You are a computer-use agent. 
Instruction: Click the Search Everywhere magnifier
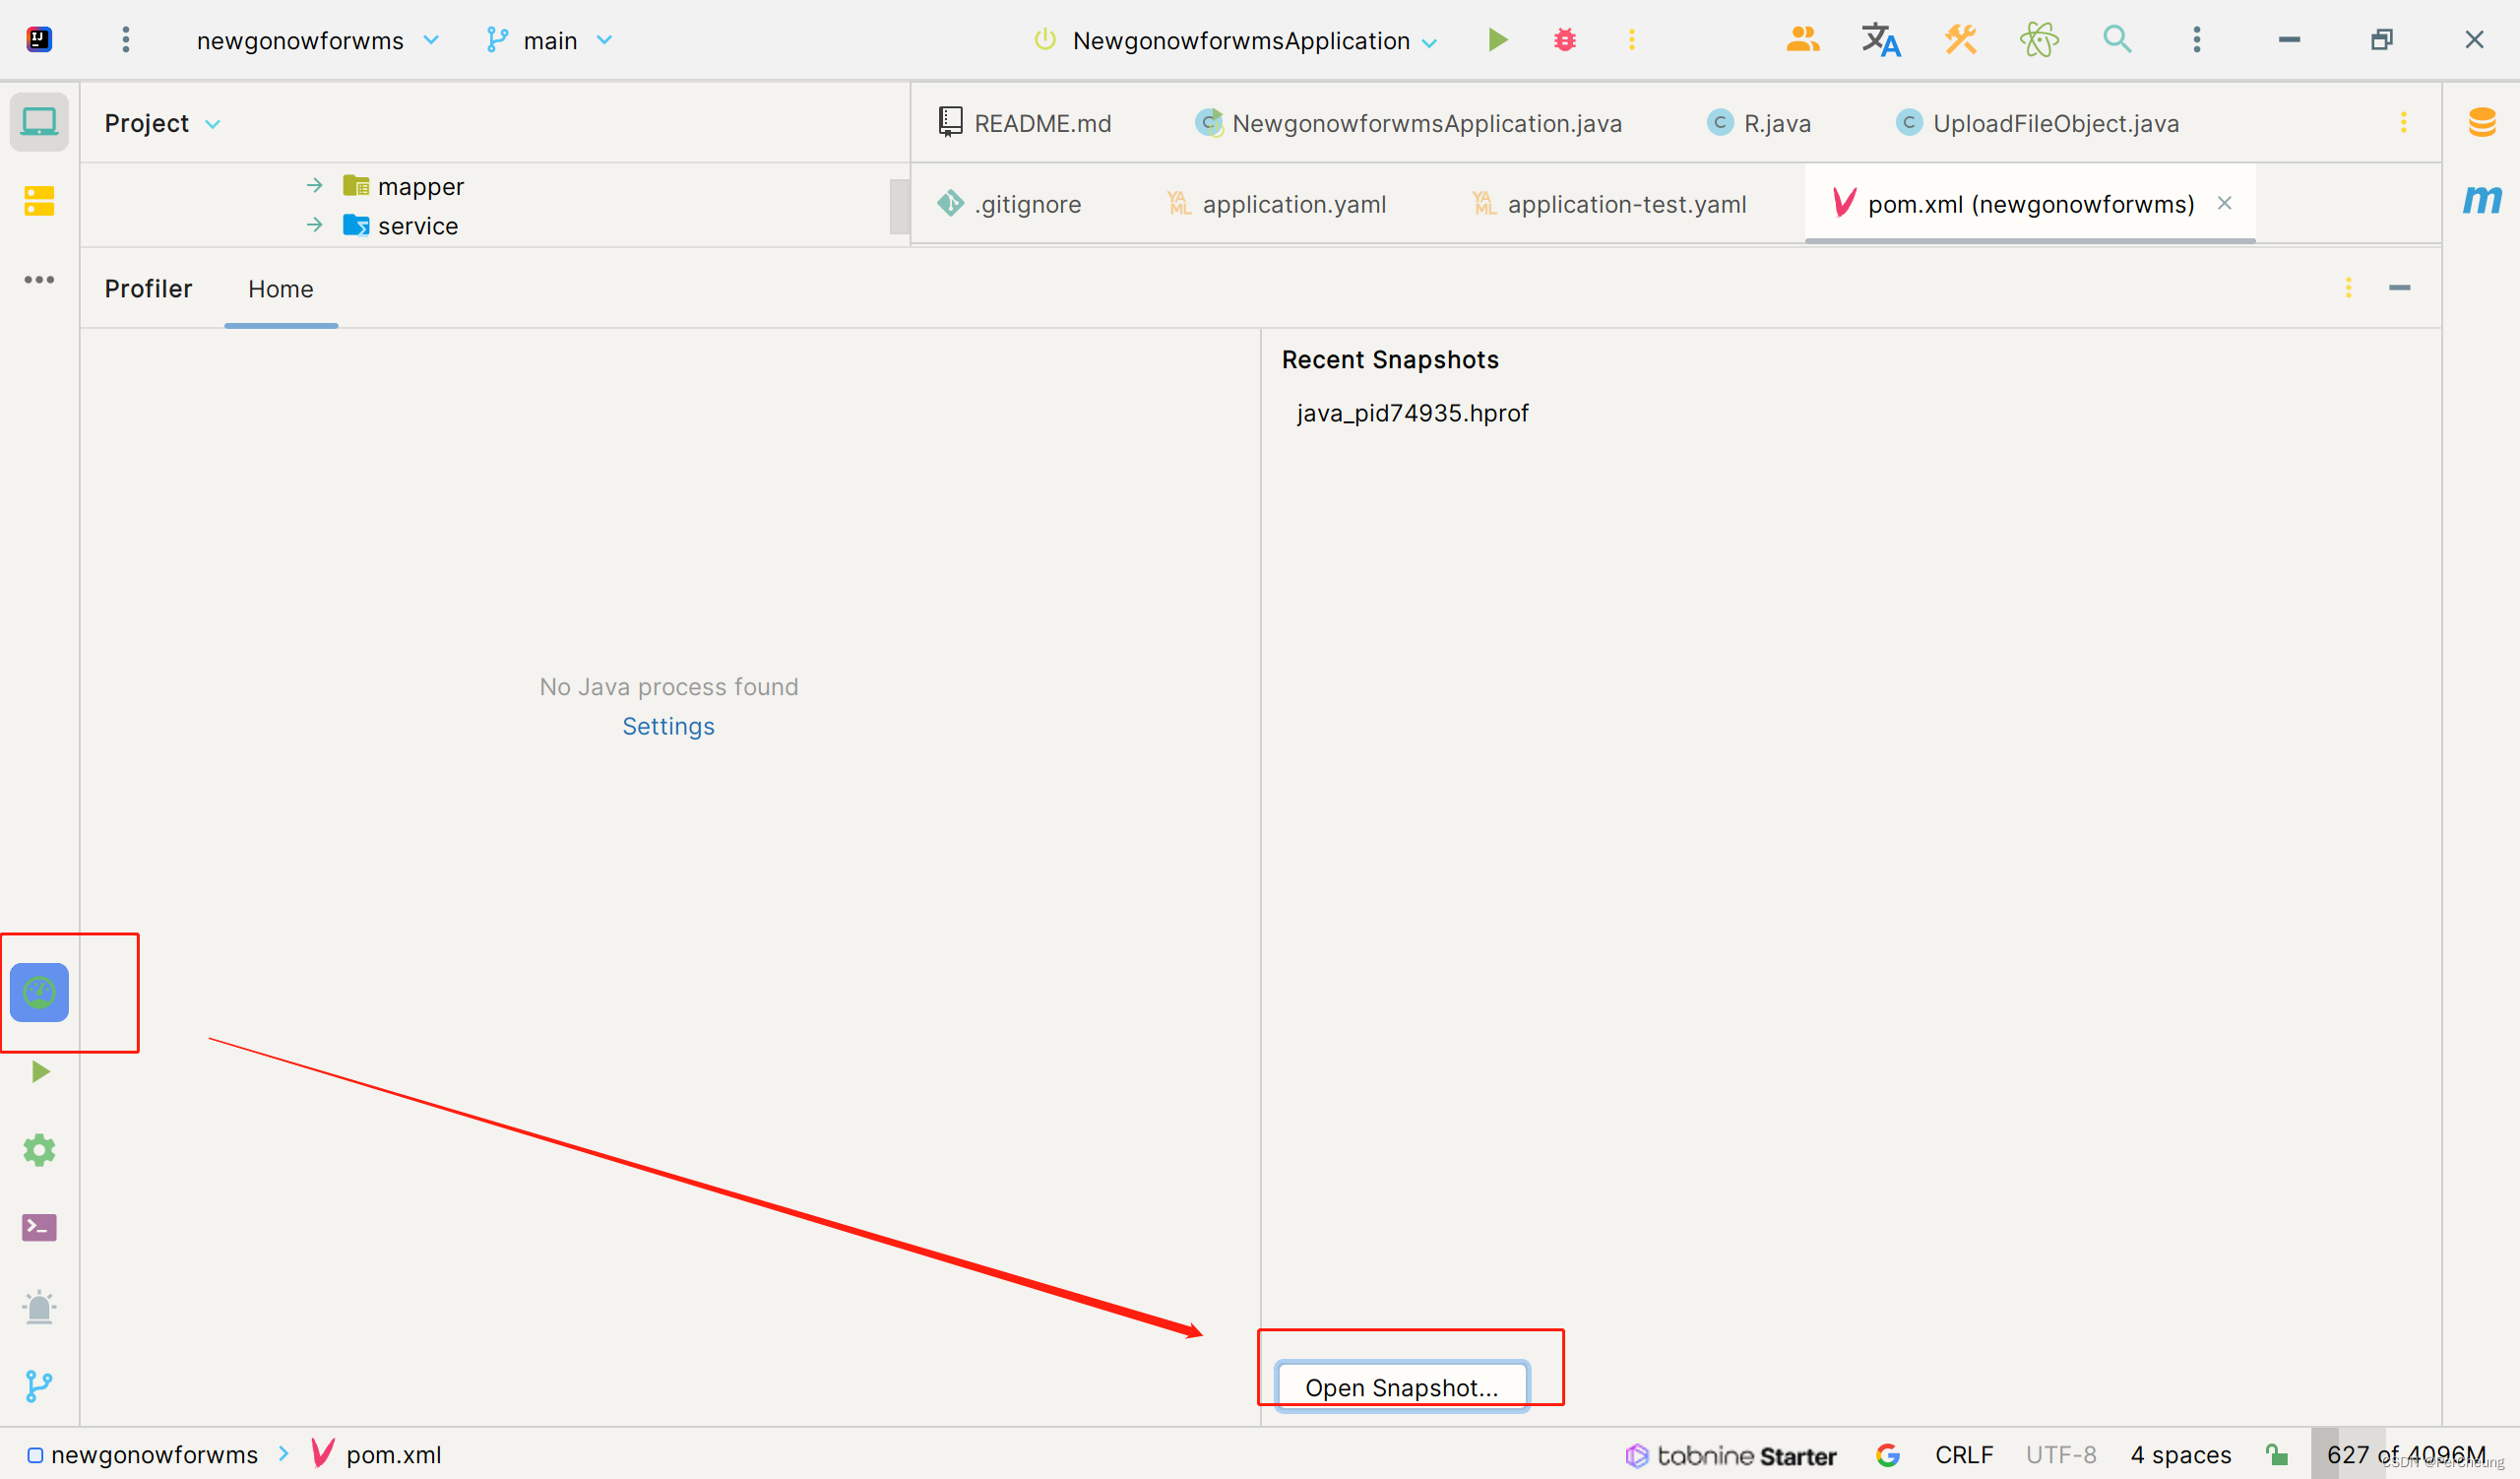[x=2117, y=40]
